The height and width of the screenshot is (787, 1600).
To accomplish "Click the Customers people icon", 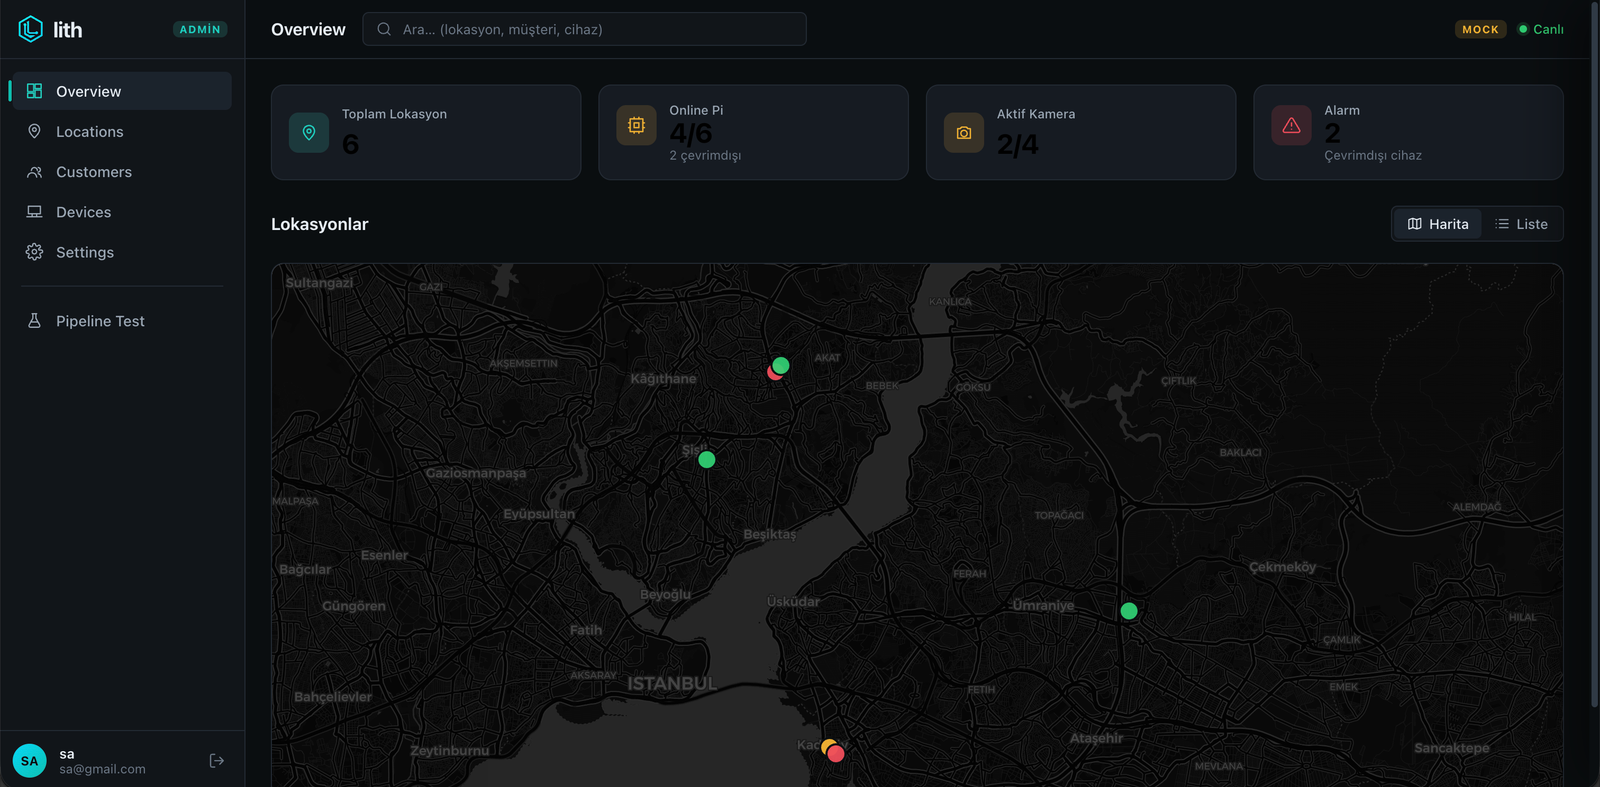I will pos(34,172).
